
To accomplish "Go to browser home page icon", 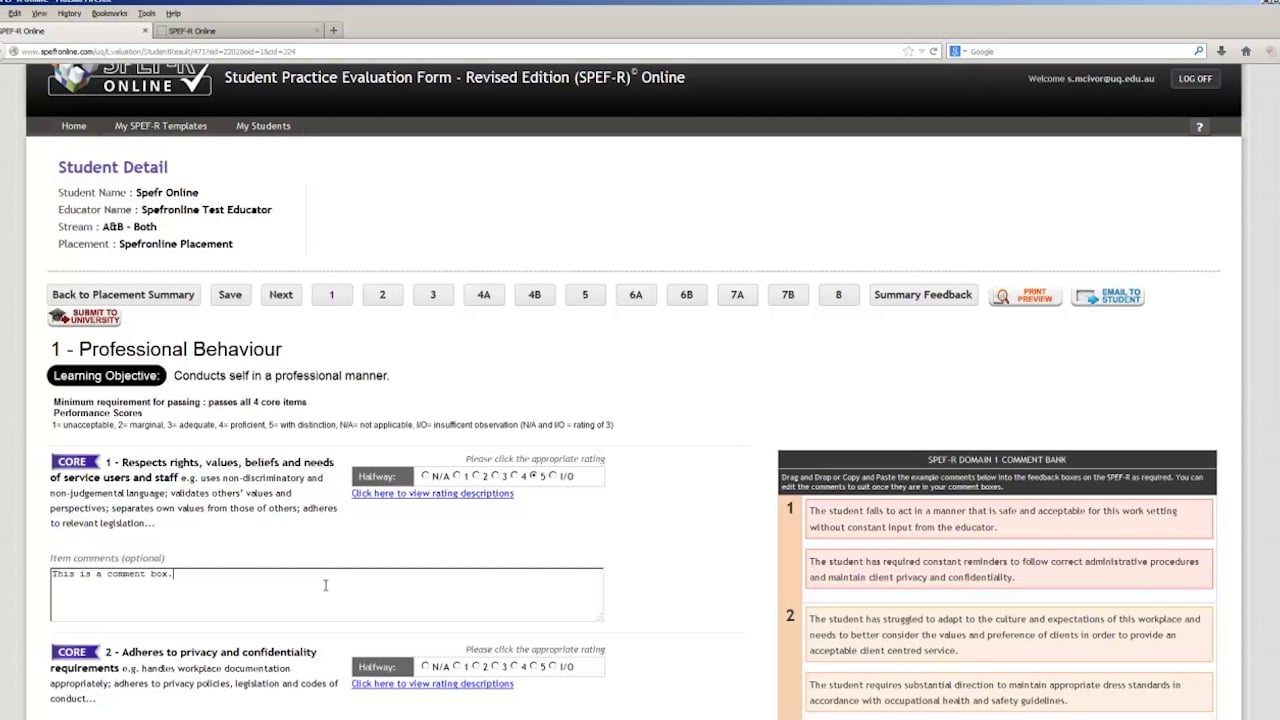I will pos(1246,51).
